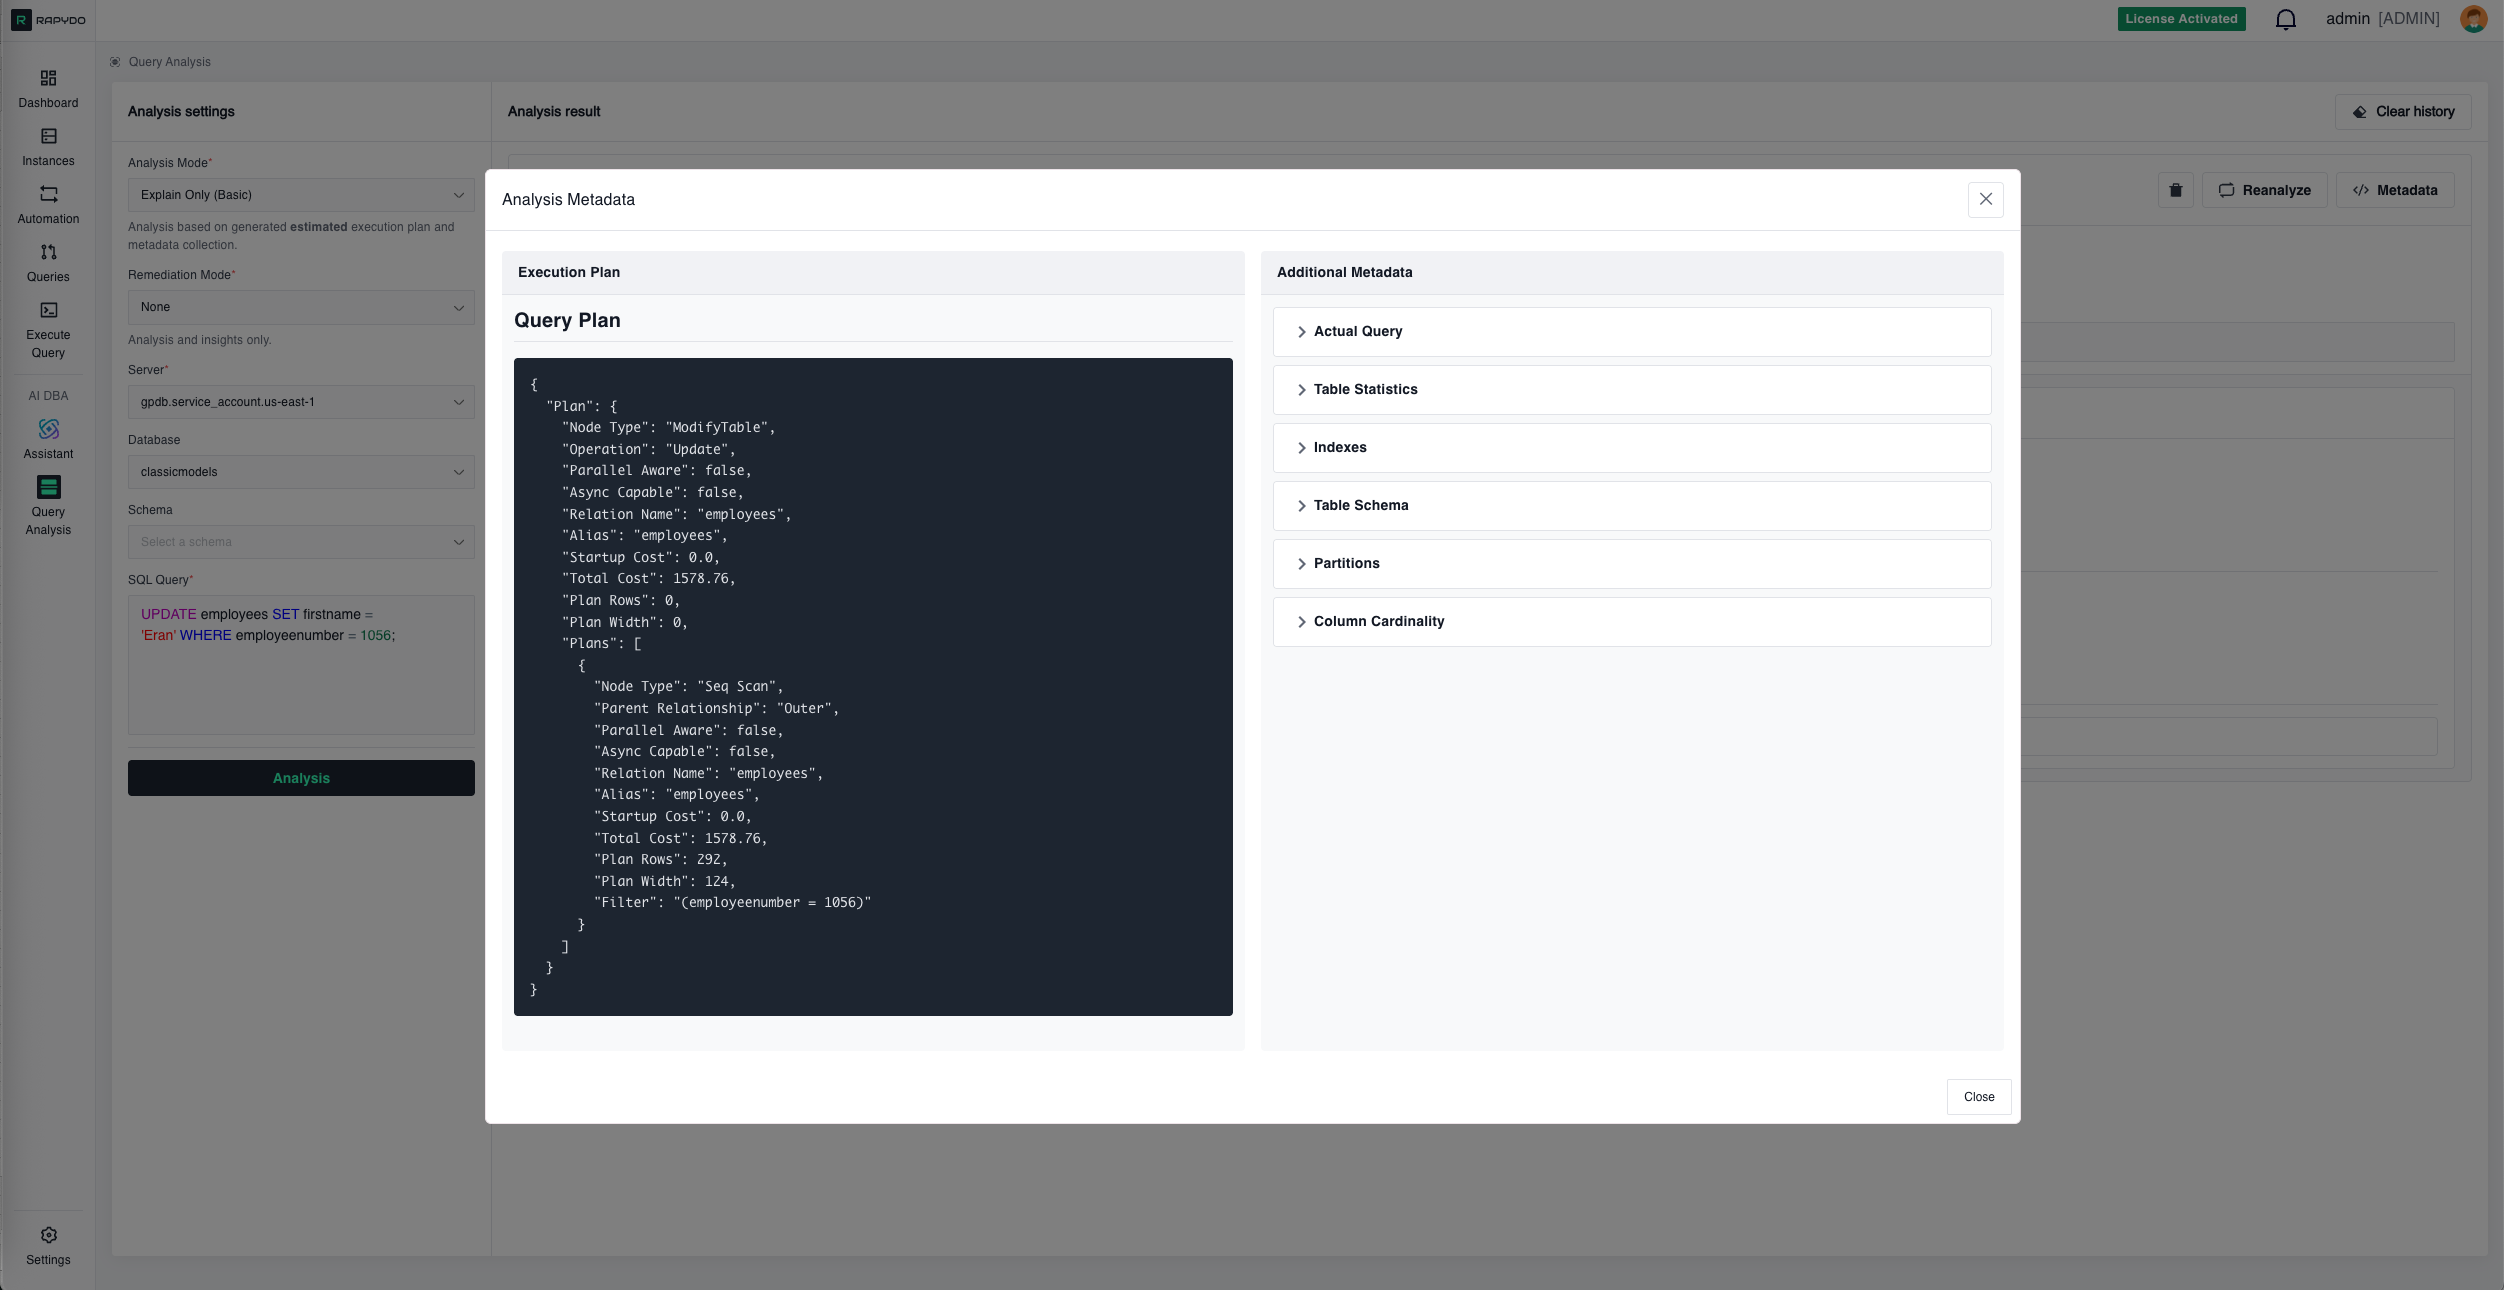Open the Execute Query sidebar icon
This screenshot has height=1290, width=2504.
tap(48, 310)
